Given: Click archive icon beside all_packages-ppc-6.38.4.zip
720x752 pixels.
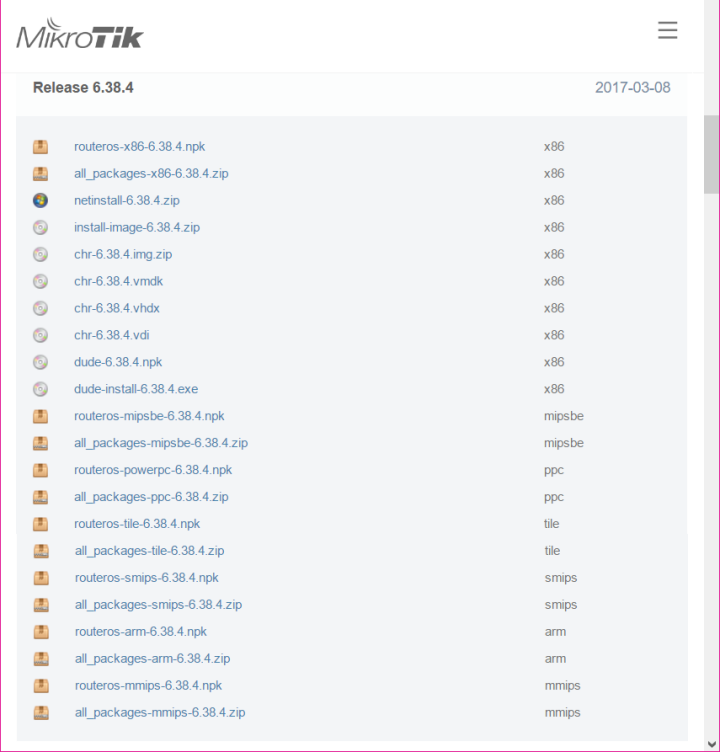Looking at the screenshot, I should [x=40, y=496].
